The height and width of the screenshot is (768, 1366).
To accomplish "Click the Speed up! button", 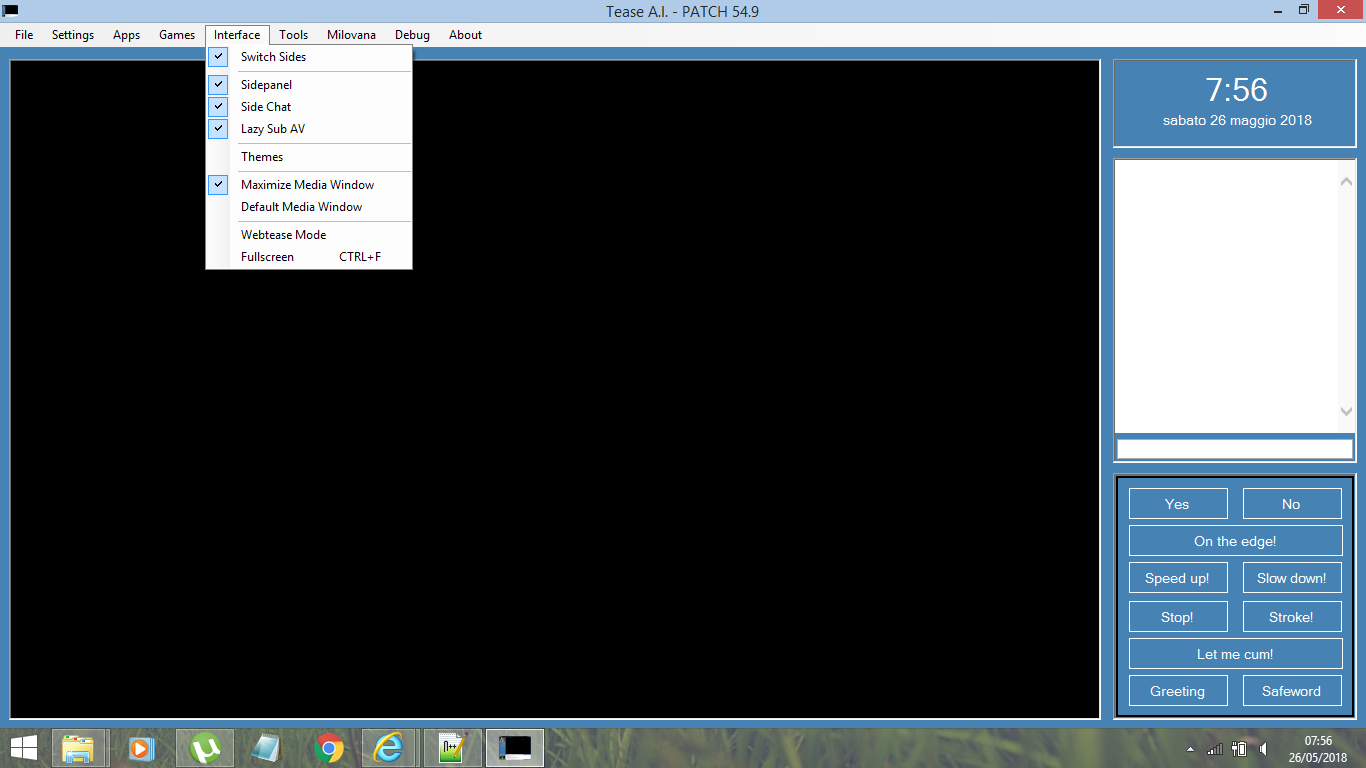I will (1178, 578).
